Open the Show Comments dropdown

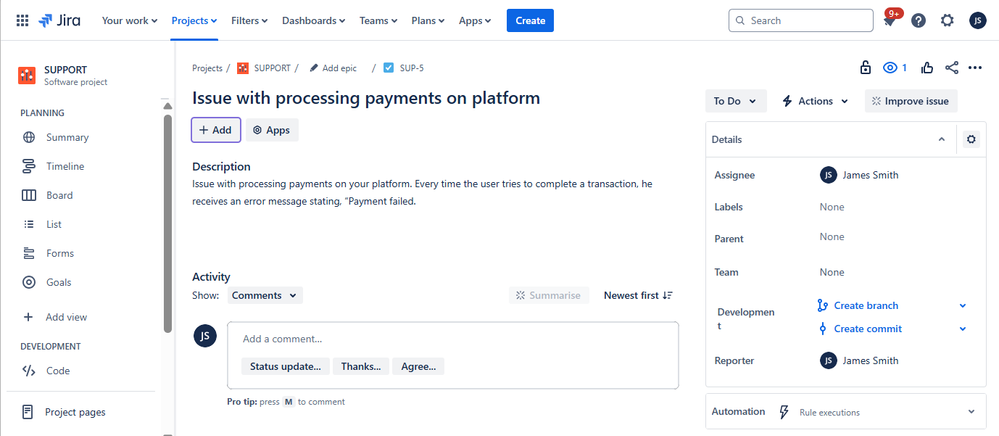tap(264, 296)
